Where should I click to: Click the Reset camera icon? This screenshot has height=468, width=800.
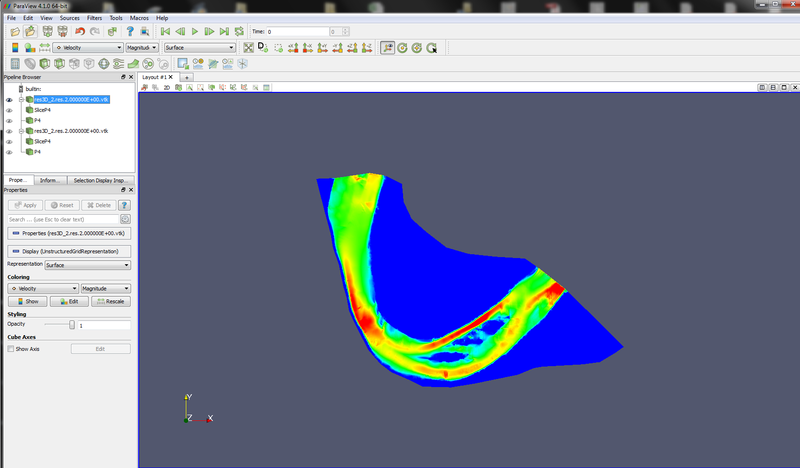tap(248, 48)
